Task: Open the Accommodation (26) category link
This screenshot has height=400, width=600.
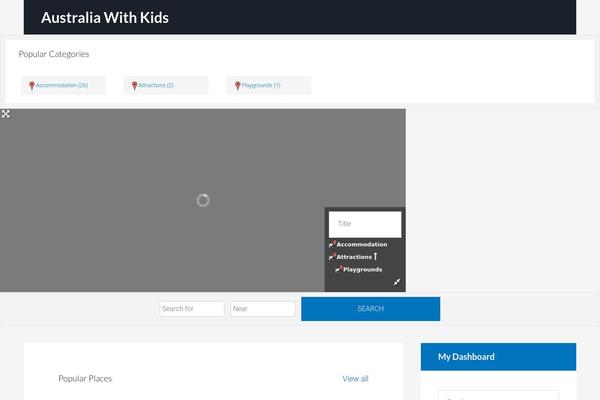Action: [62, 85]
